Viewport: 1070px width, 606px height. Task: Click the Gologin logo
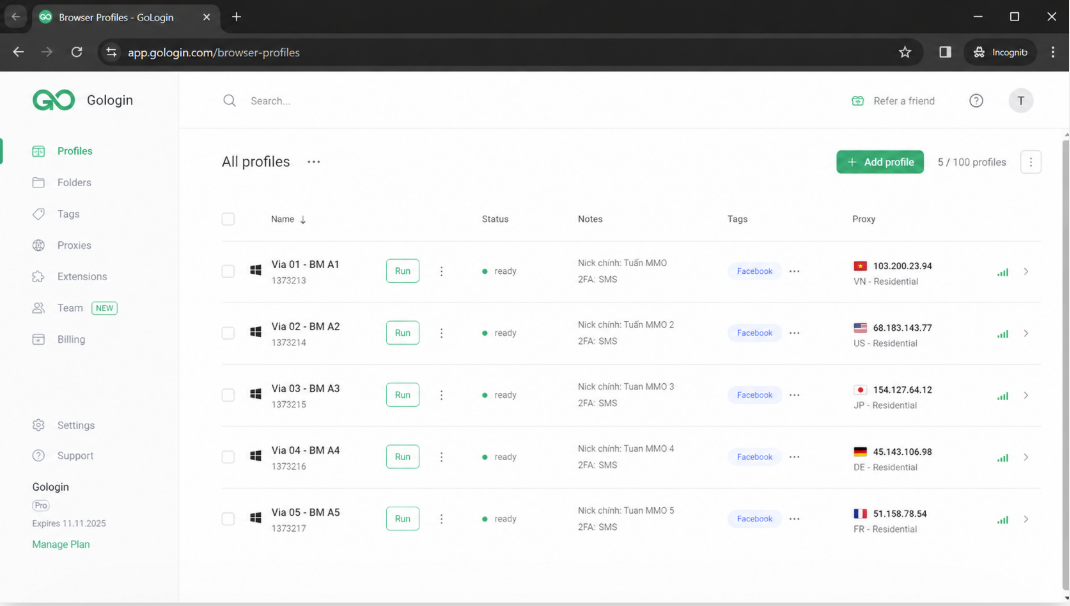54,100
